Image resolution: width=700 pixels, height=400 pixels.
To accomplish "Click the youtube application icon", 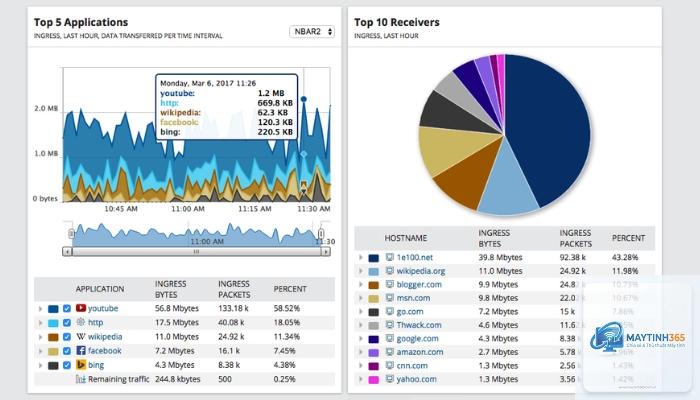I will 81,308.
